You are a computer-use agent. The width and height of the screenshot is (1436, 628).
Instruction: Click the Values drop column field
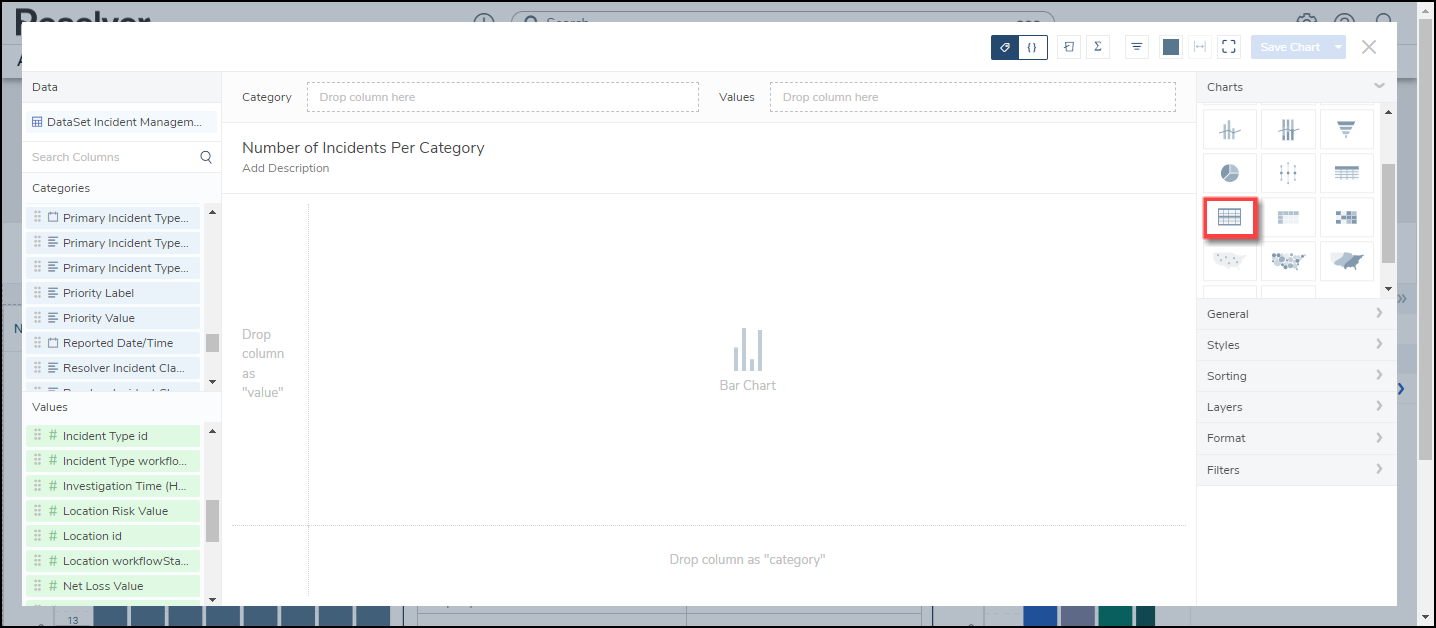coord(973,97)
